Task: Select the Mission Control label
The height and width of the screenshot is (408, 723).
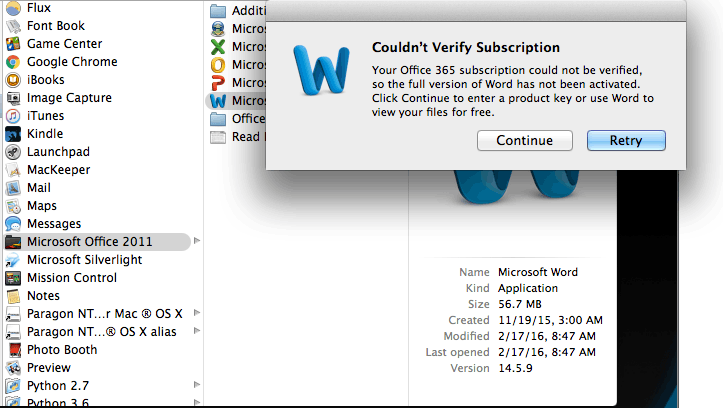Action: [x=72, y=278]
